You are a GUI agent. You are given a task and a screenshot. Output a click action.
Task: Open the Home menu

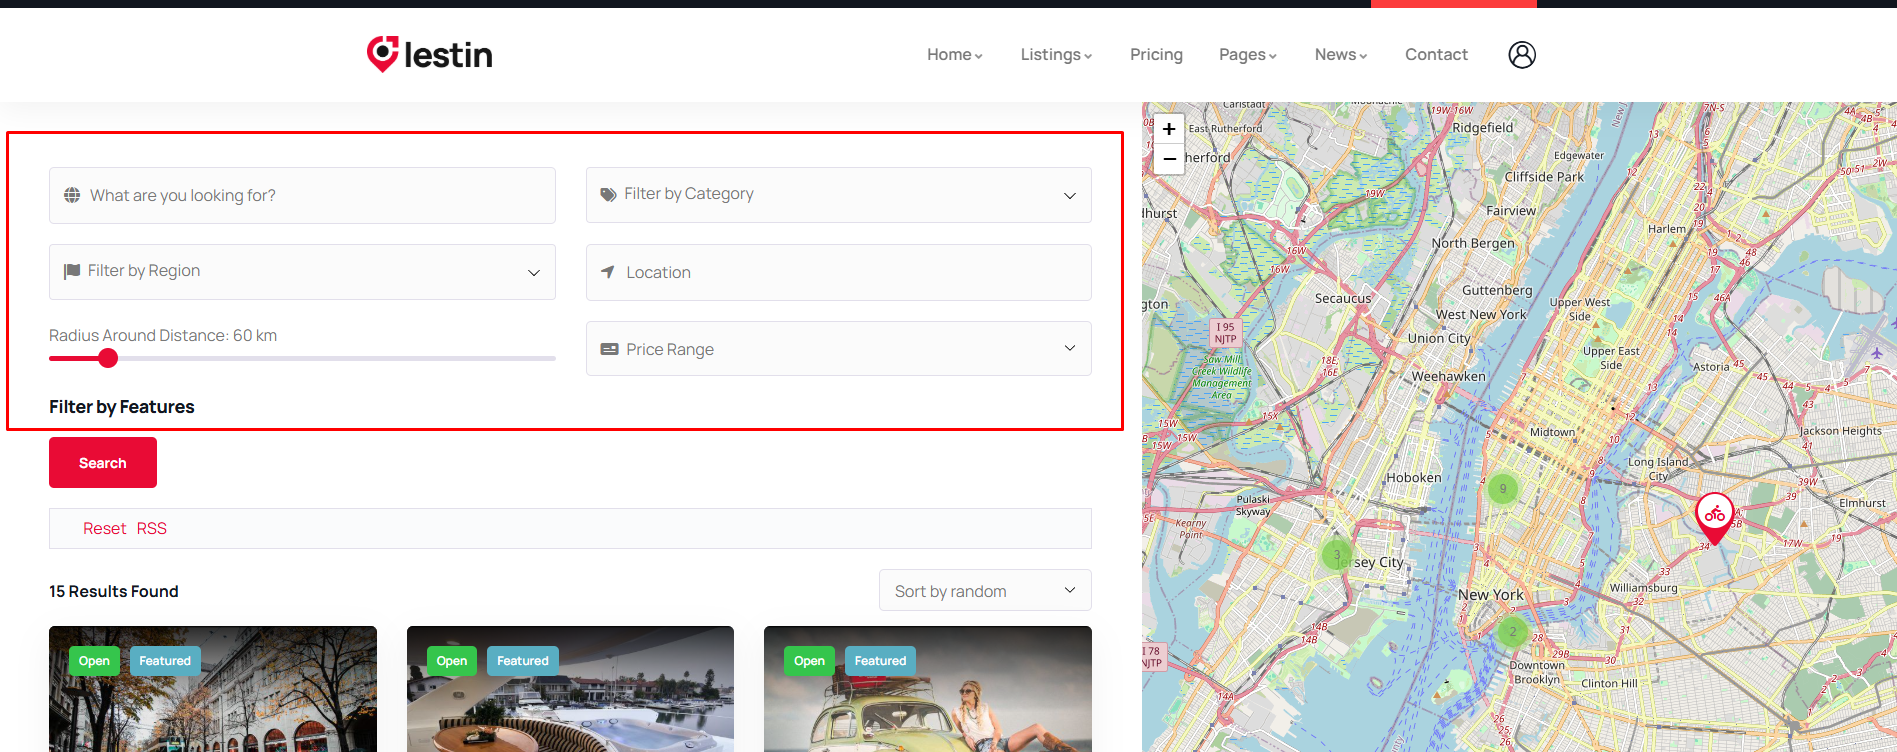(955, 55)
